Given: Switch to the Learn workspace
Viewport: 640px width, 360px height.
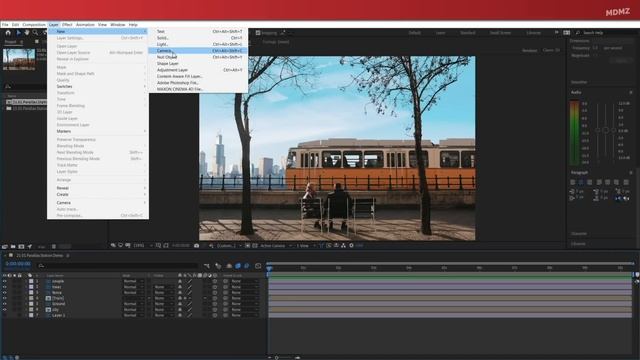Looking at the screenshot, I should [x=440, y=33].
